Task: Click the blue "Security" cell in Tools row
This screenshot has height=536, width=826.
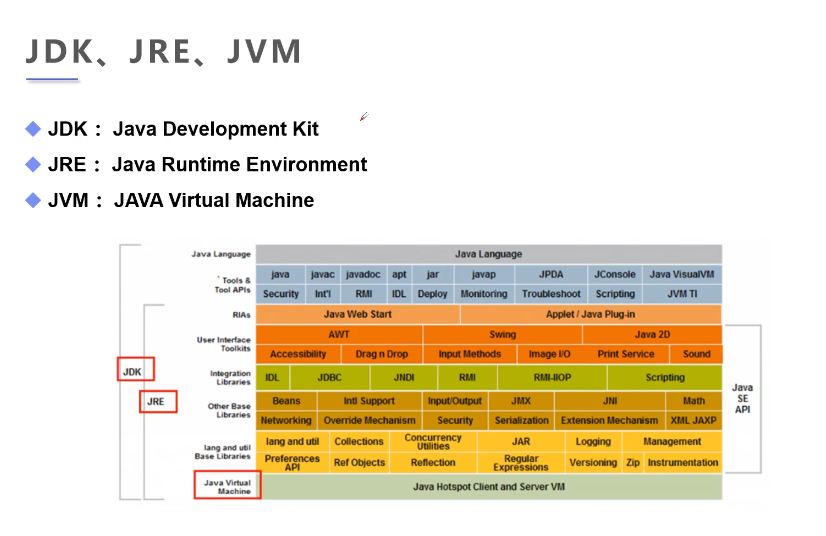Action: (x=281, y=294)
